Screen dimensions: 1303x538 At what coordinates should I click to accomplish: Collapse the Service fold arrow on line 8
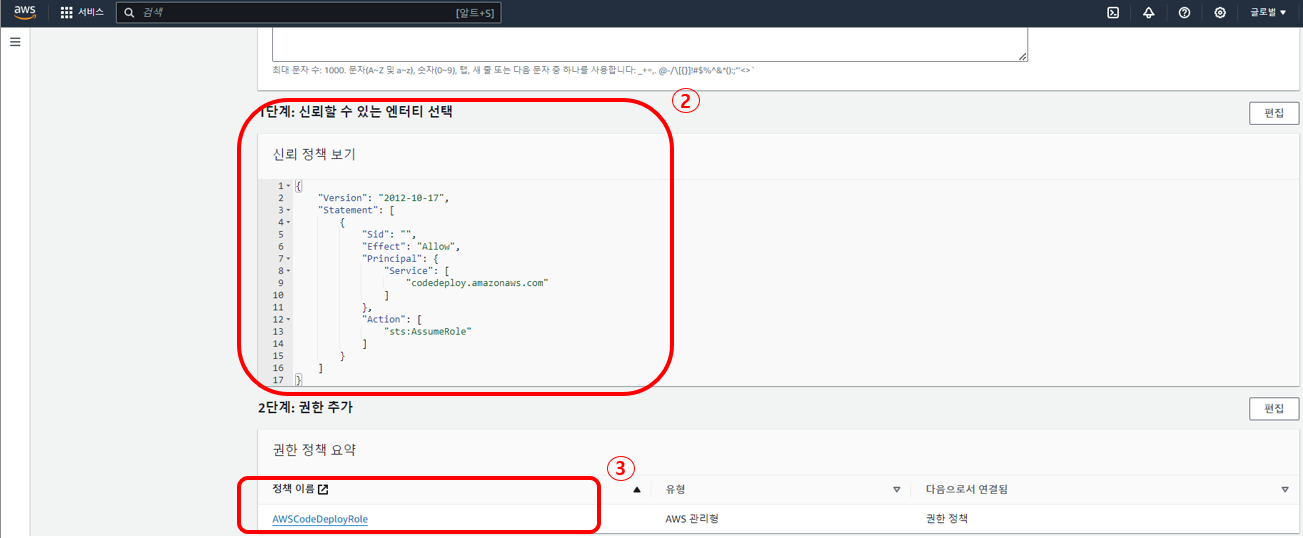tap(288, 271)
